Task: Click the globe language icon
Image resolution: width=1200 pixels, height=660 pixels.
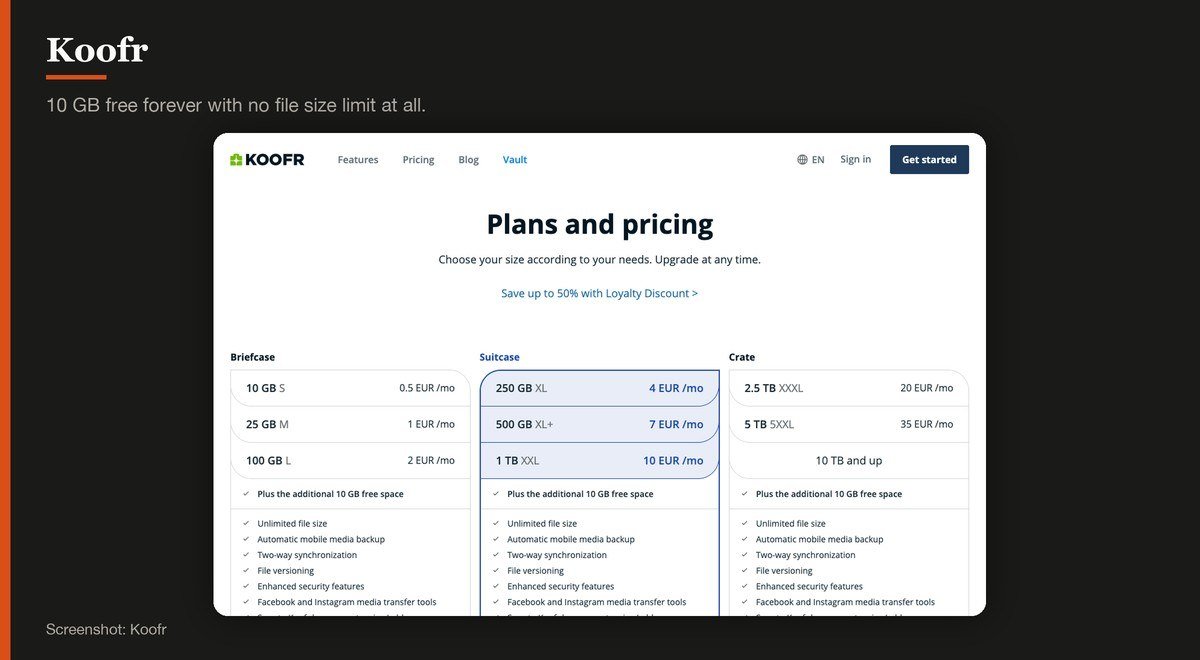Action: click(802, 160)
